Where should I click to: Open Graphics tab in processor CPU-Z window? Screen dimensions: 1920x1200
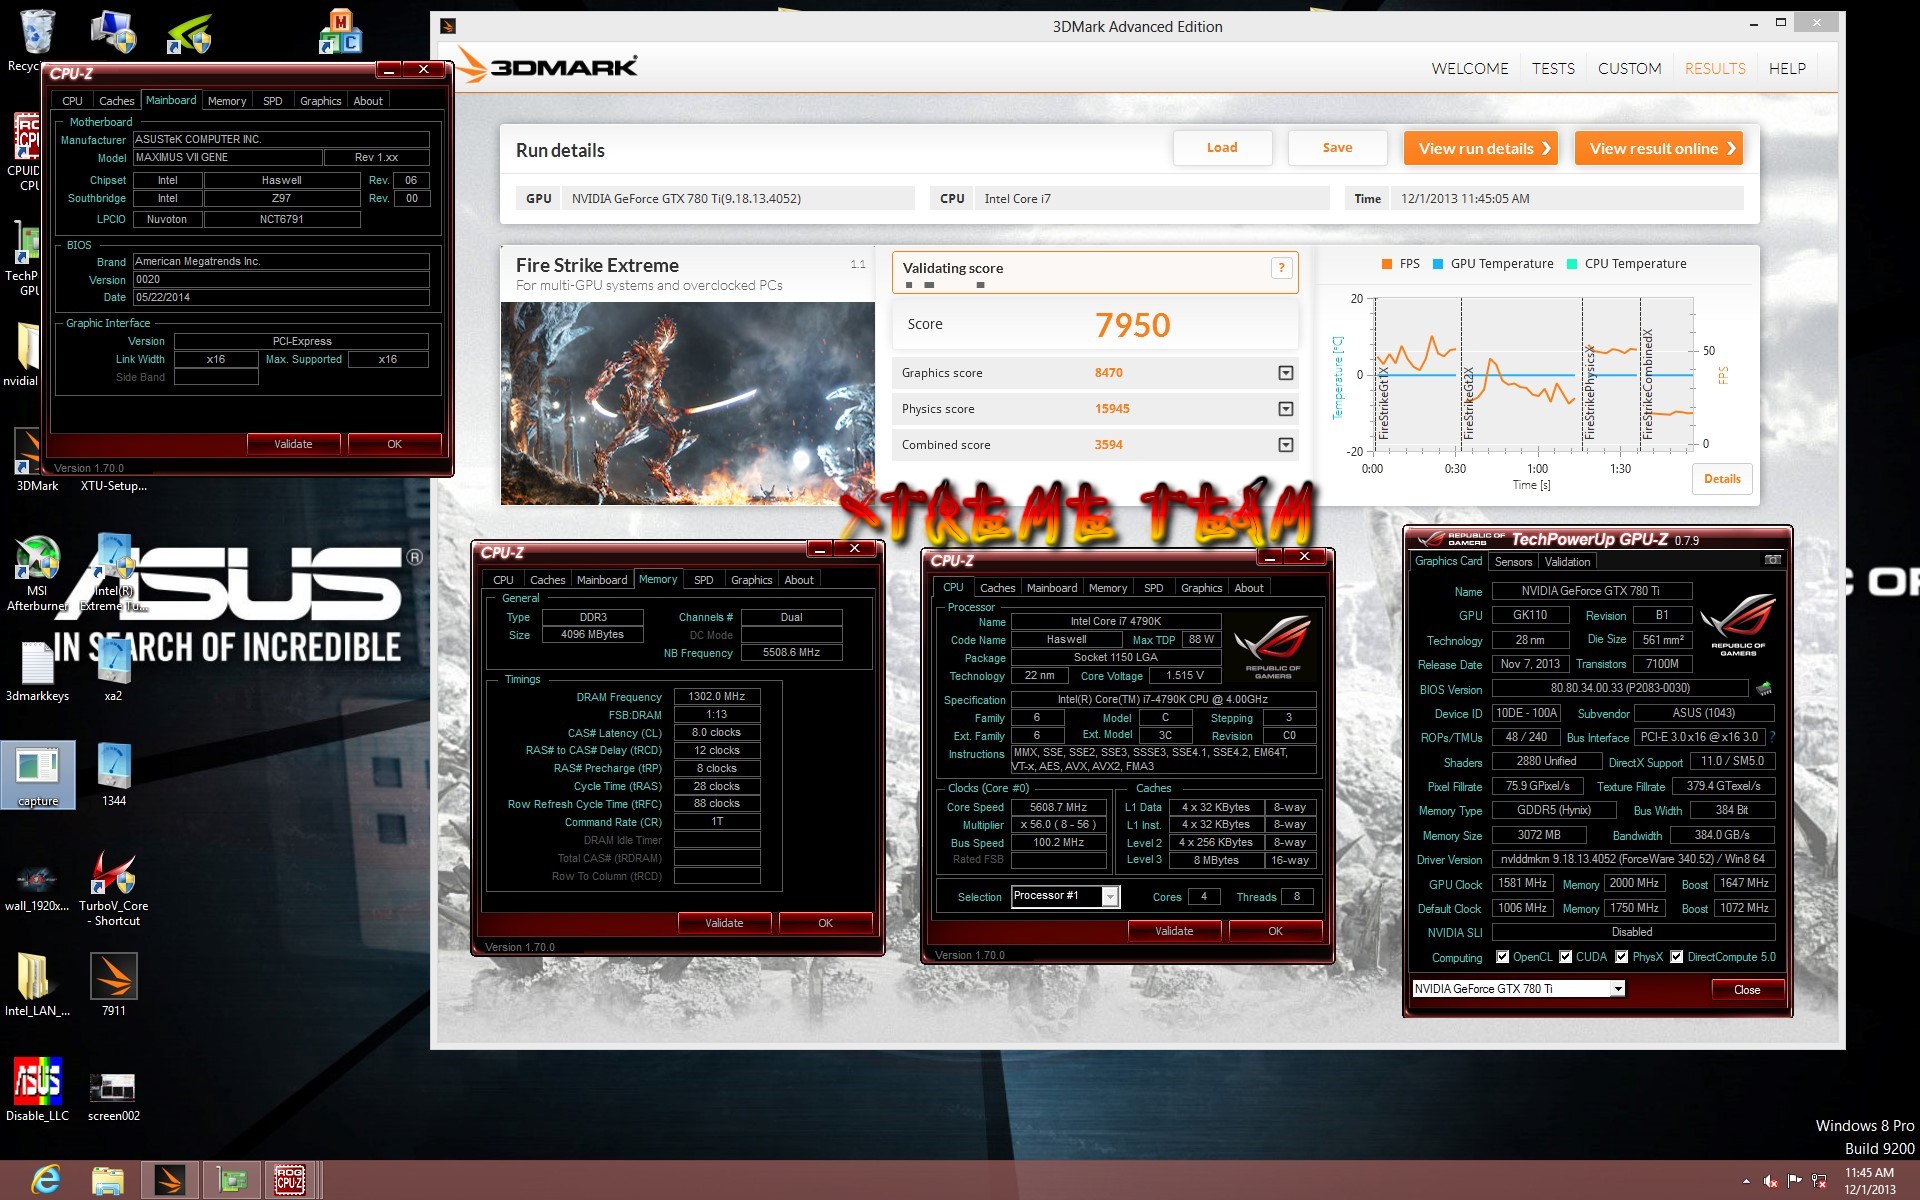pyautogui.click(x=1201, y=588)
